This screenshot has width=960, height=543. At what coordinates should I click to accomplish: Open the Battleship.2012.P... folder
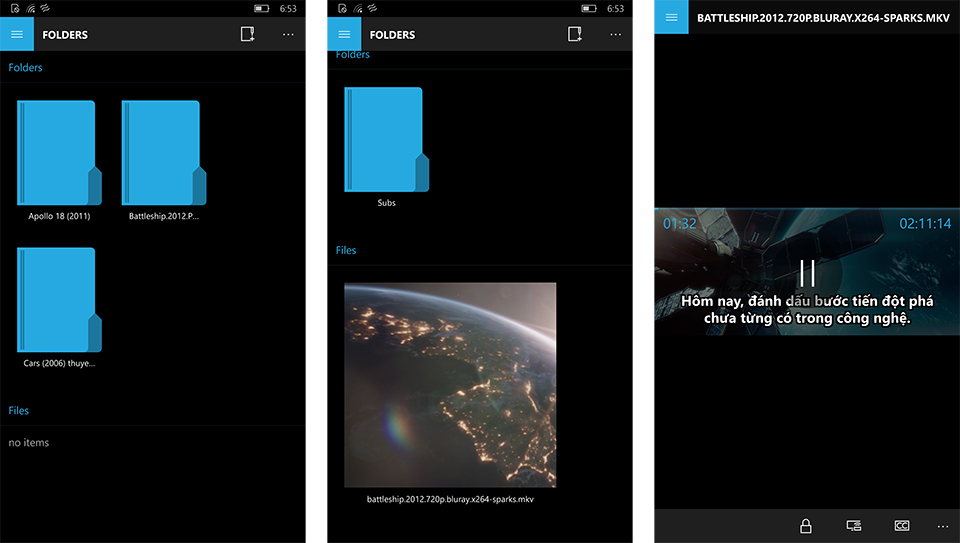(163, 160)
